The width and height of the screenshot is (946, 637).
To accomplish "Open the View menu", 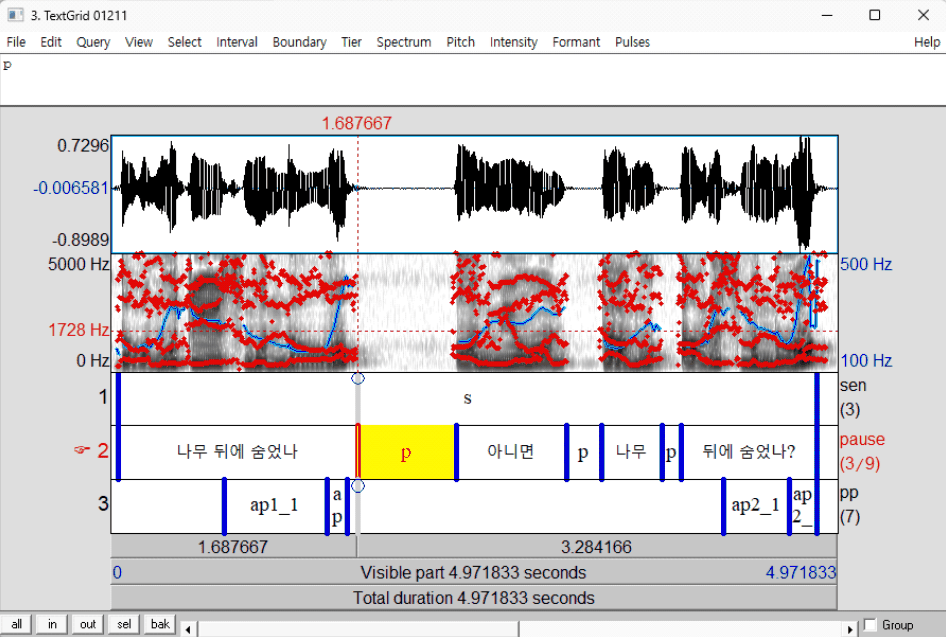I will pyautogui.click(x=139, y=42).
